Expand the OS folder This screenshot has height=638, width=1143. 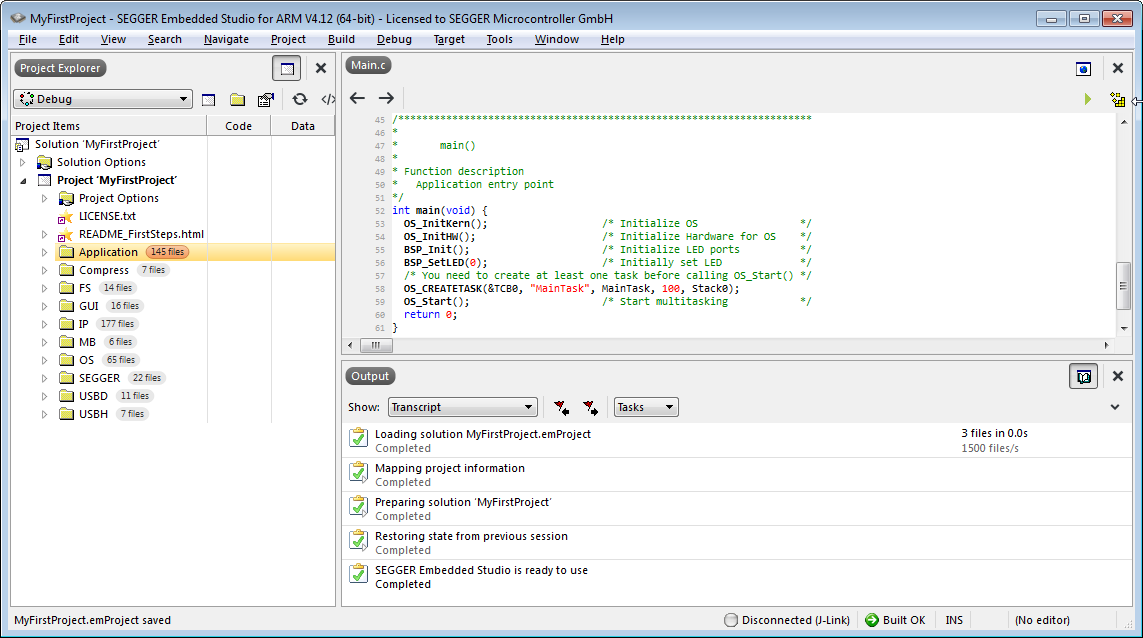click(x=44, y=360)
